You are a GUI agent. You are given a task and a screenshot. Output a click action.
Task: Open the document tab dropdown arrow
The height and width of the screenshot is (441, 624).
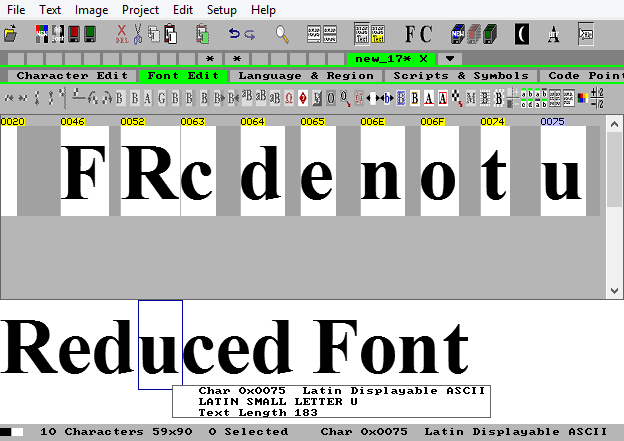point(450,59)
